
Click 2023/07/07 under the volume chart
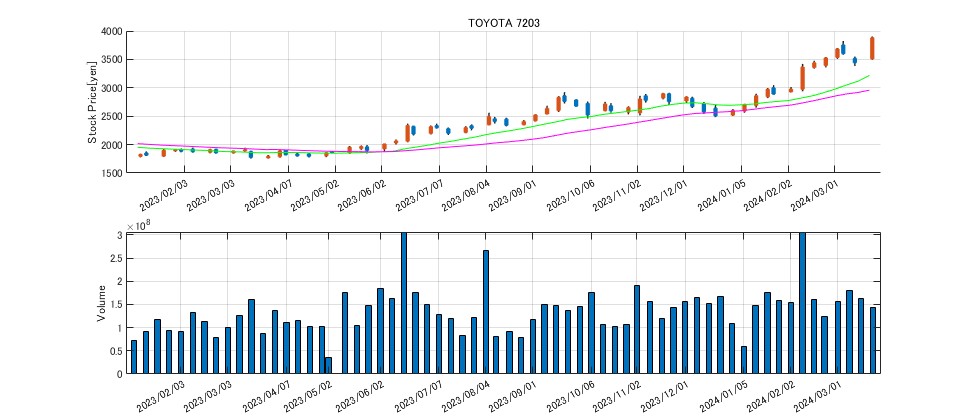pos(418,396)
